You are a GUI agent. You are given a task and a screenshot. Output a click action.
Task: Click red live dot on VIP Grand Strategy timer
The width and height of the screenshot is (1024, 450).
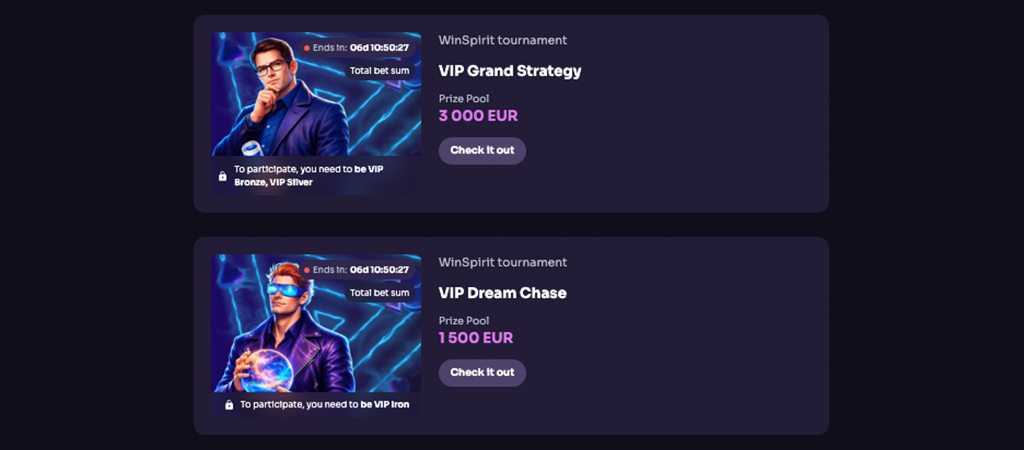pyautogui.click(x=307, y=48)
